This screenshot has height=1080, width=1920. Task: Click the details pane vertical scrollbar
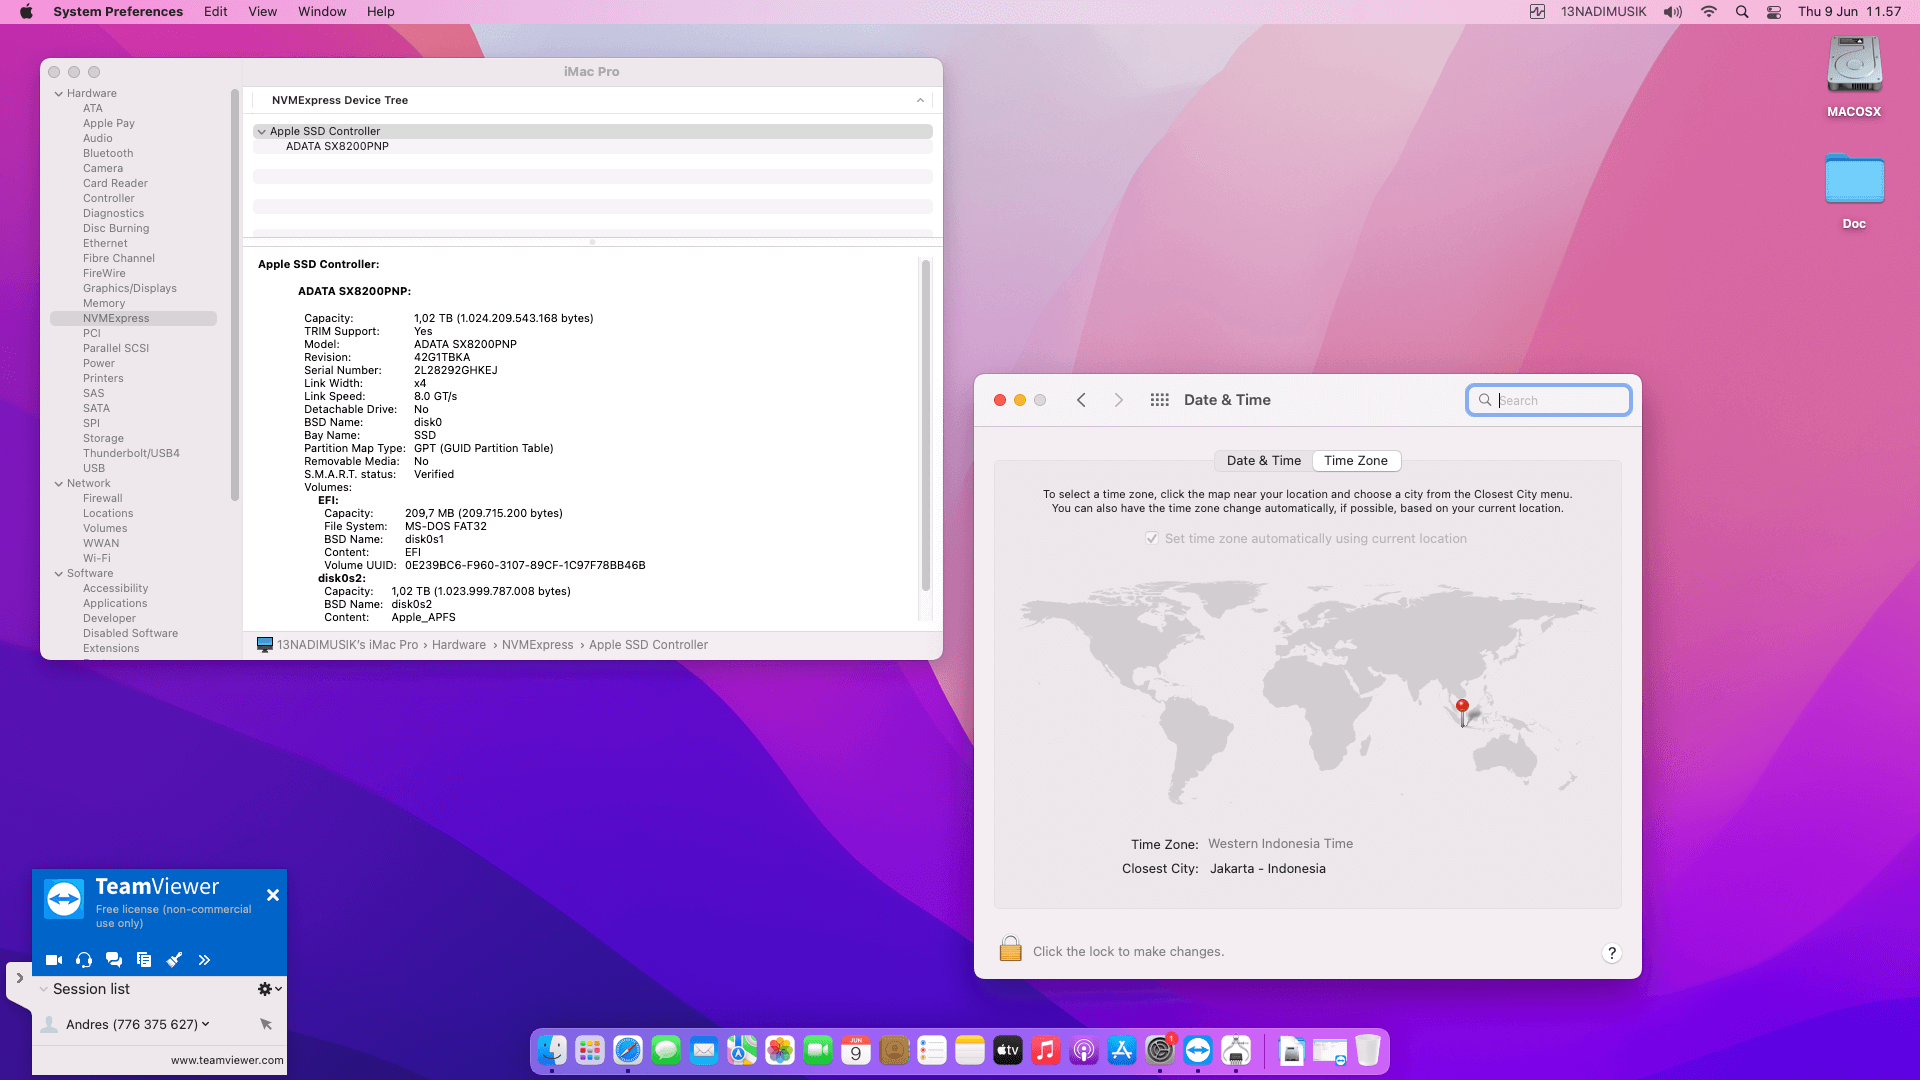point(925,425)
